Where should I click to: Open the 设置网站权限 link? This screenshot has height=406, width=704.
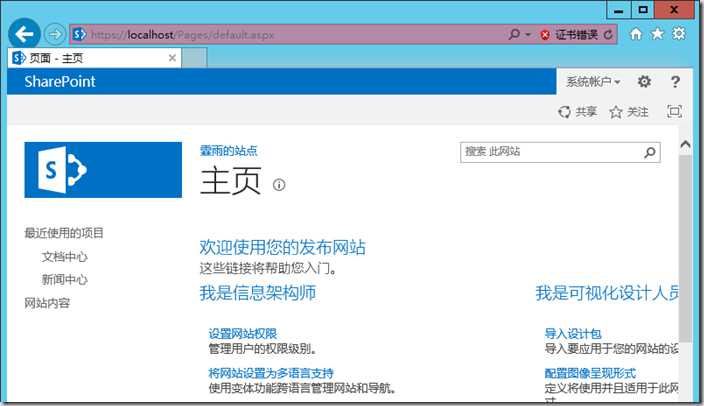click(243, 334)
